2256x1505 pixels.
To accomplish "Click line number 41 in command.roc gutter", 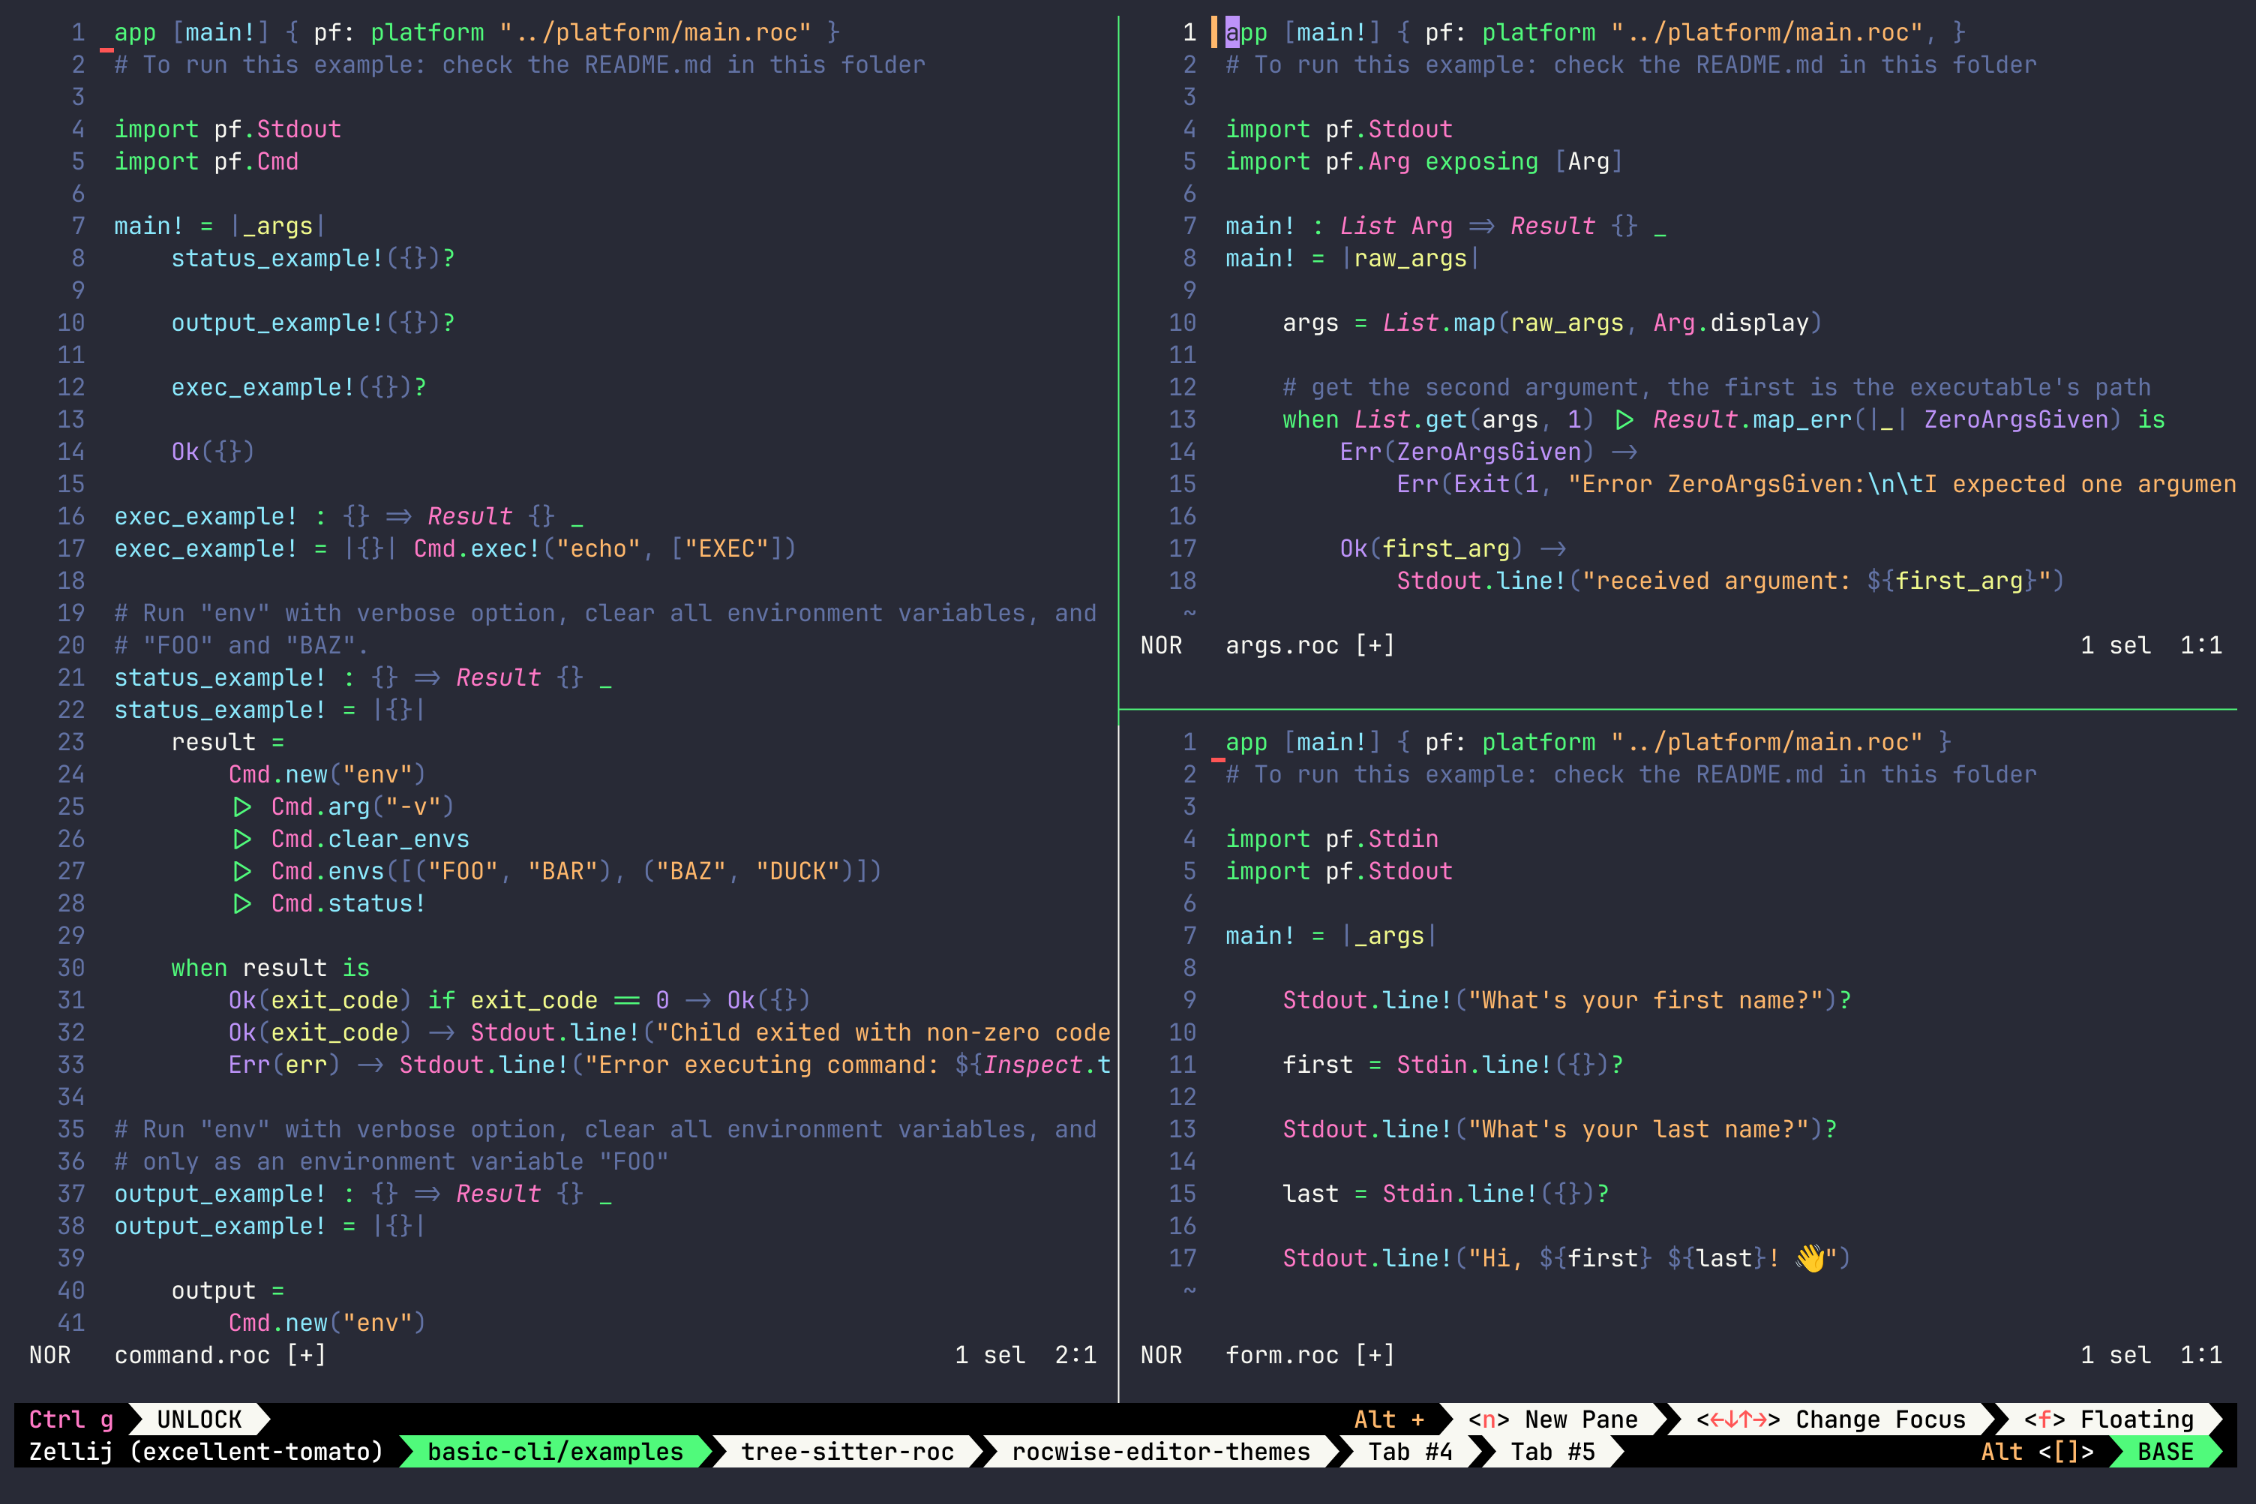I will click(71, 1323).
